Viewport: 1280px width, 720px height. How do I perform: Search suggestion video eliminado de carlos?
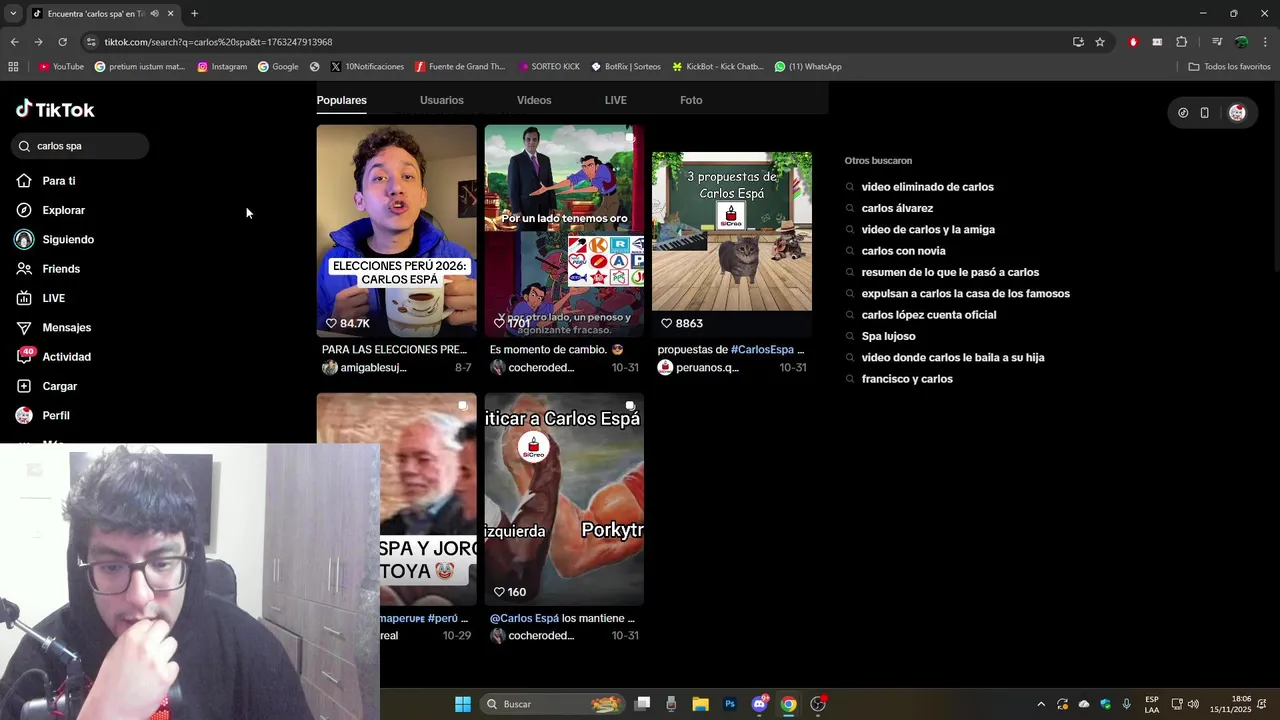(x=928, y=187)
